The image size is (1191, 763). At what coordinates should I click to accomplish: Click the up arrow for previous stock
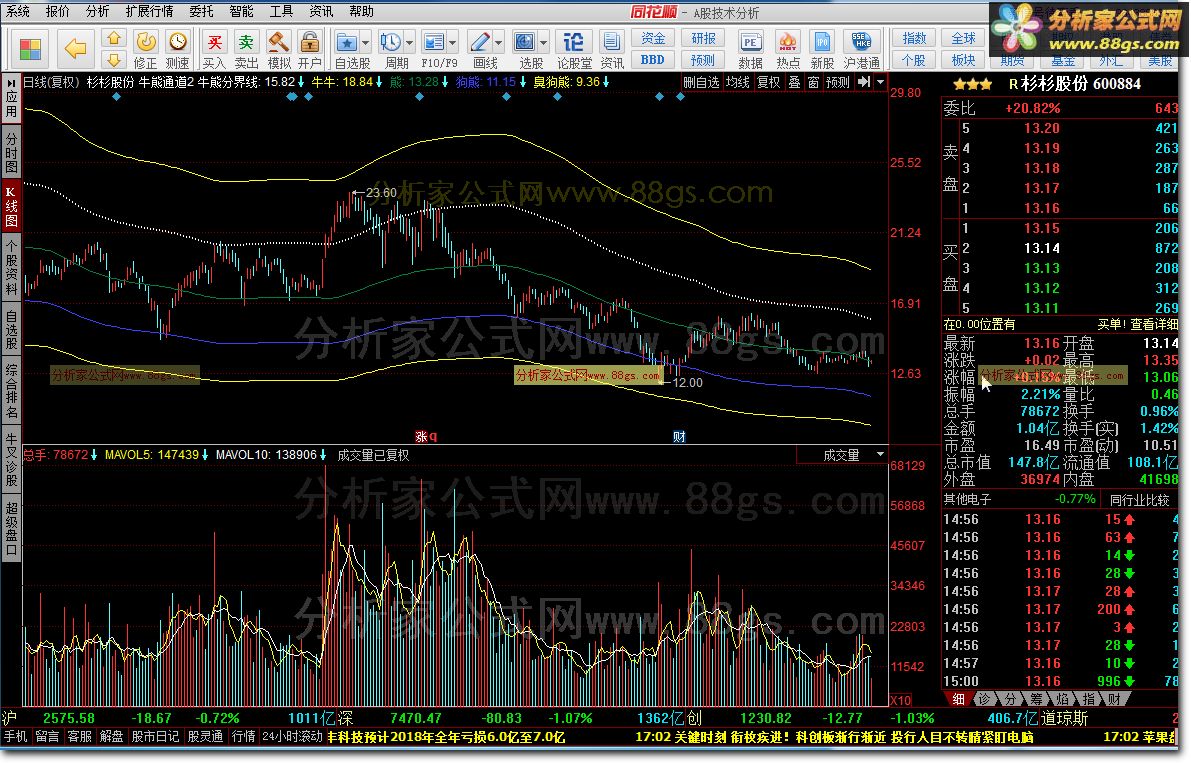(x=113, y=39)
